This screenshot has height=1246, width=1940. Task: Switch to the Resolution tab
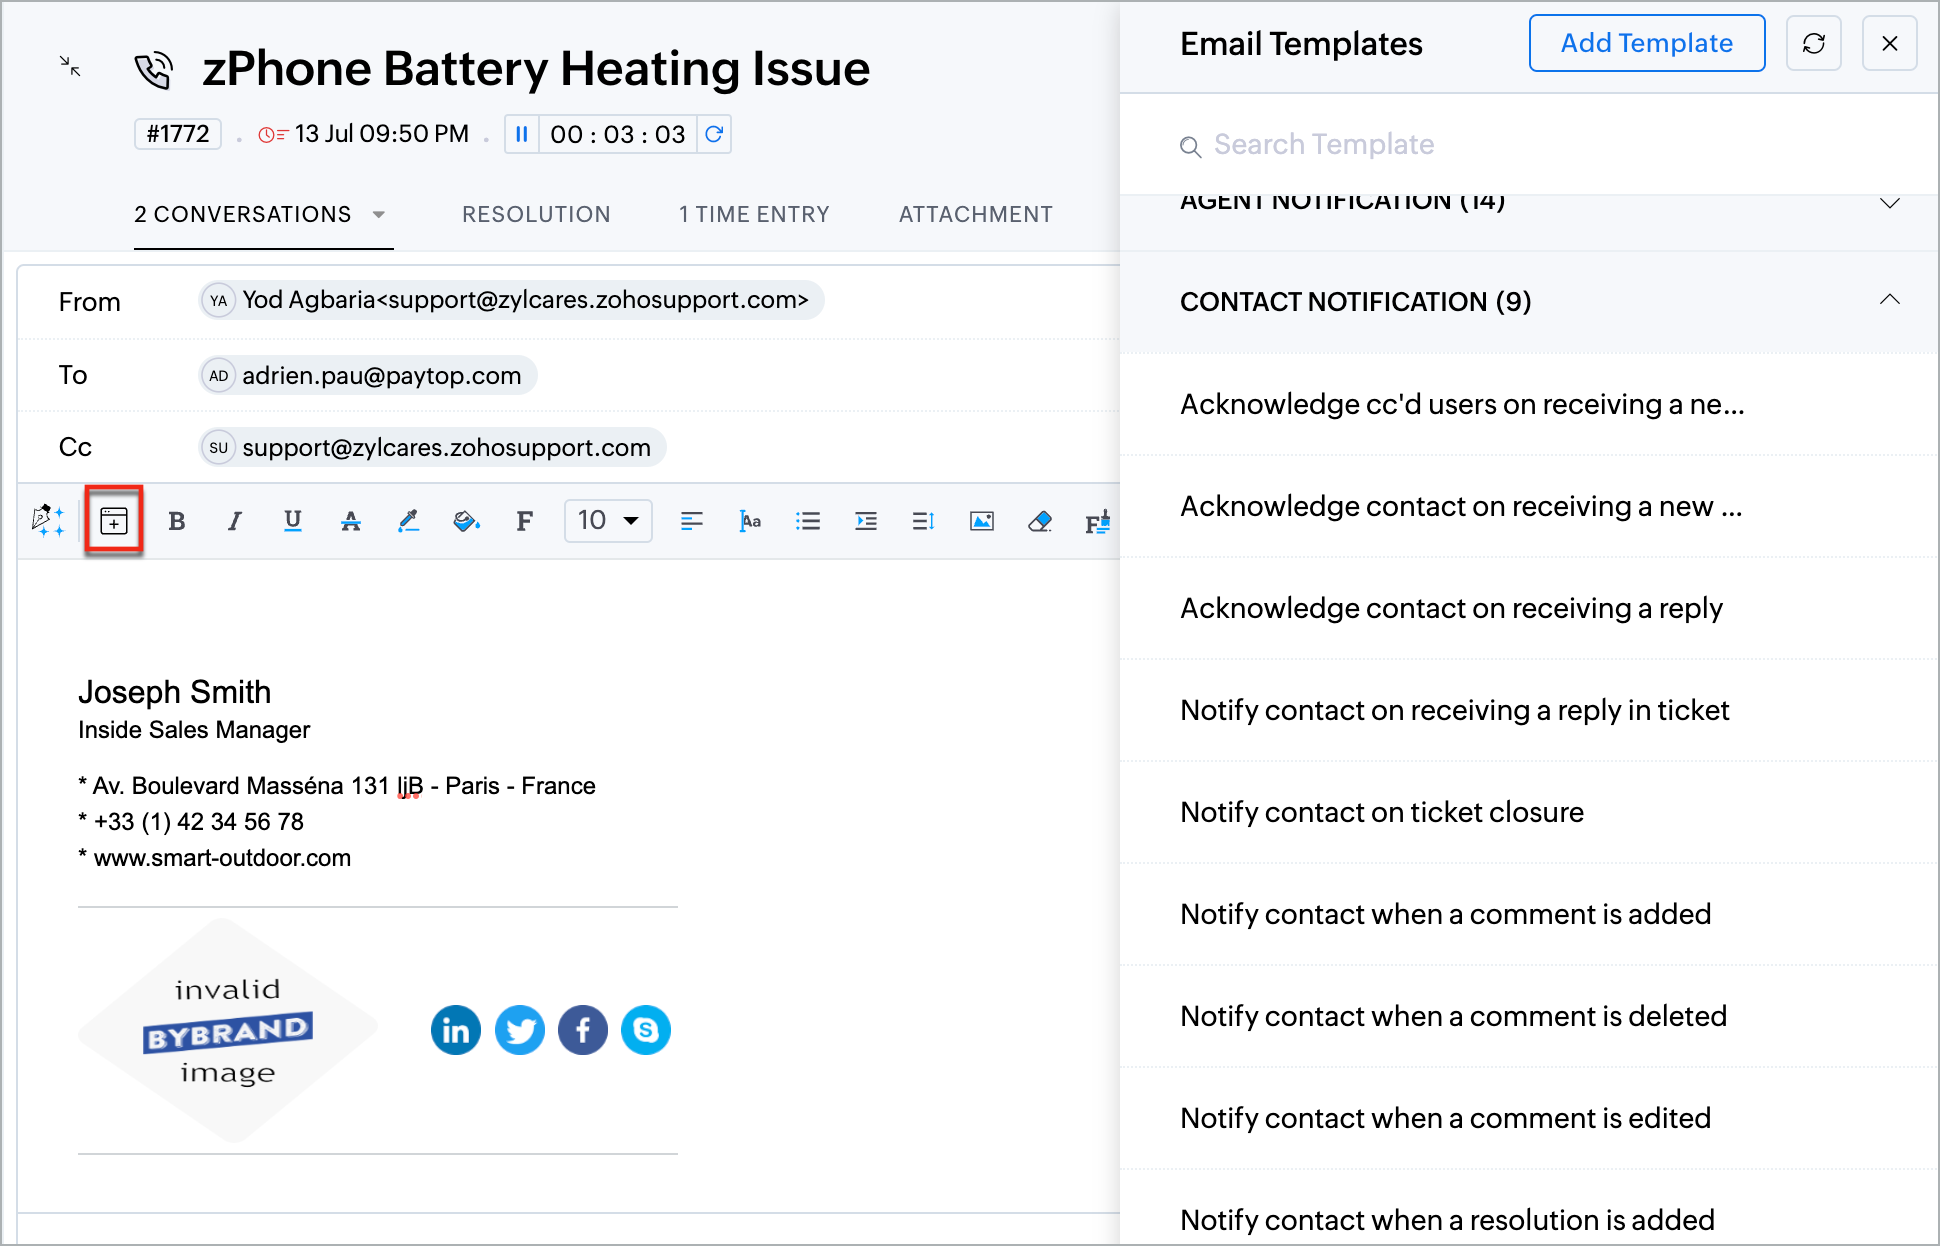536,214
